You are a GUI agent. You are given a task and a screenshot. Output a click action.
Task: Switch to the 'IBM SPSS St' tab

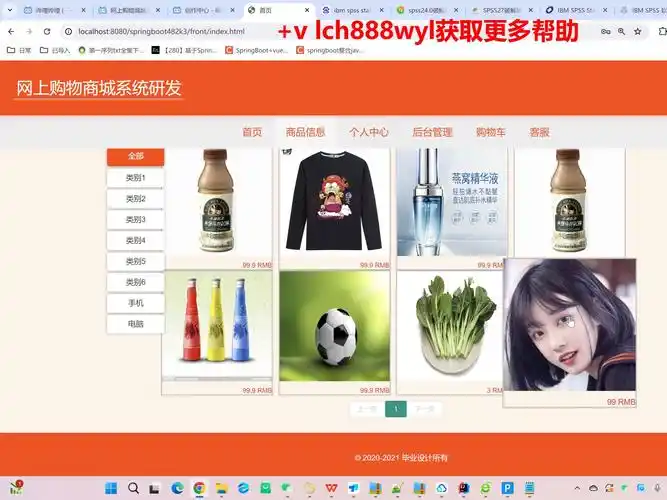(575, 10)
